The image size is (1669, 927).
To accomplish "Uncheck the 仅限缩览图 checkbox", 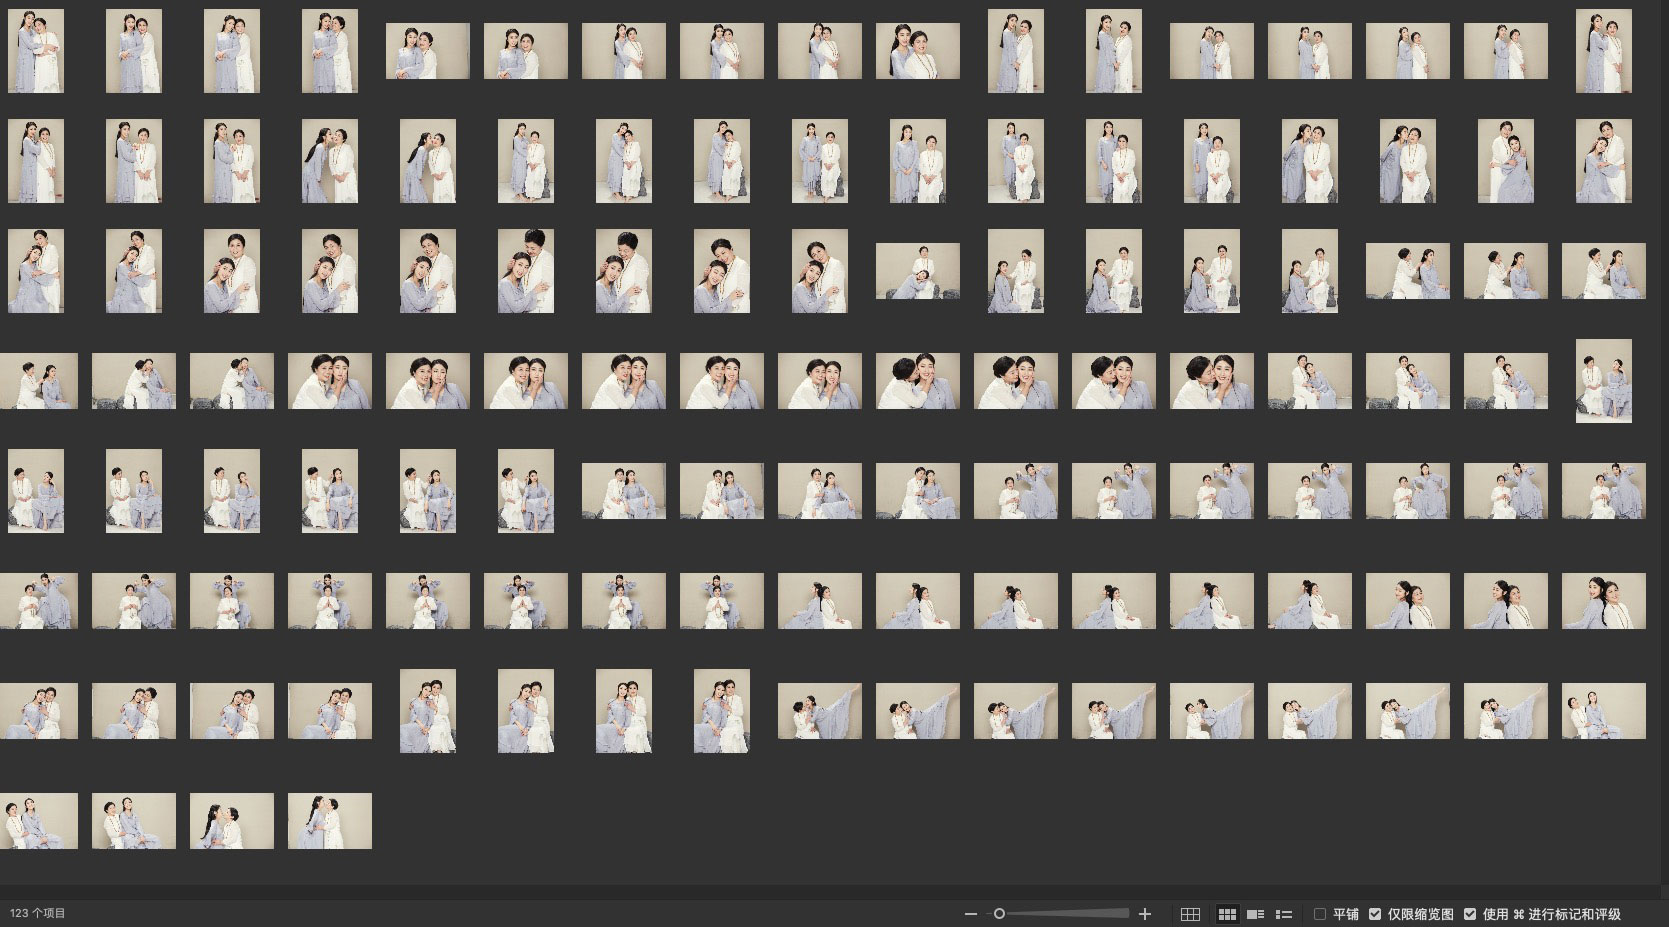I will click(1375, 914).
